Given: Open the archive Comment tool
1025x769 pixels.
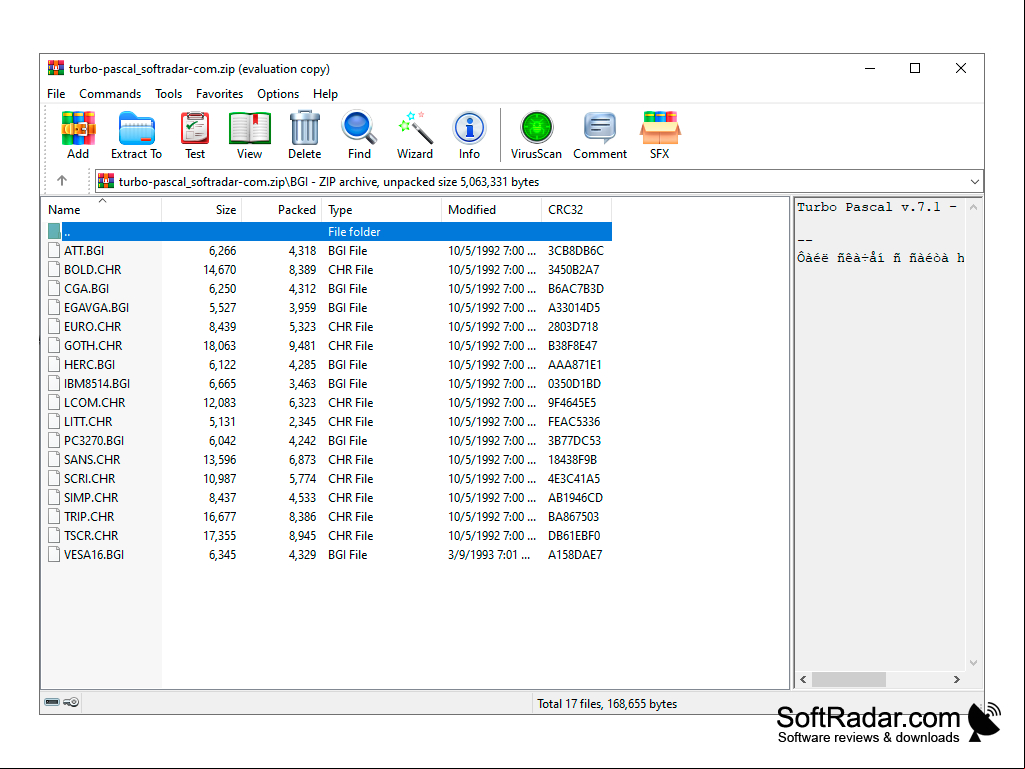Looking at the screenshot, I should point(600,135).
